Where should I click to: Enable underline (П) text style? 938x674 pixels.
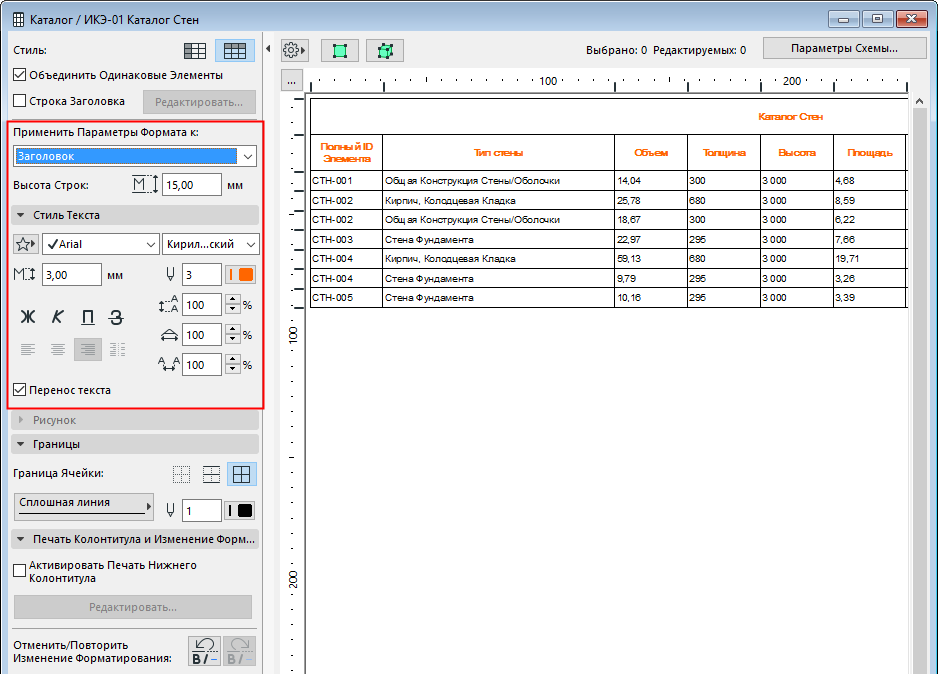click(x=88, y=317)
